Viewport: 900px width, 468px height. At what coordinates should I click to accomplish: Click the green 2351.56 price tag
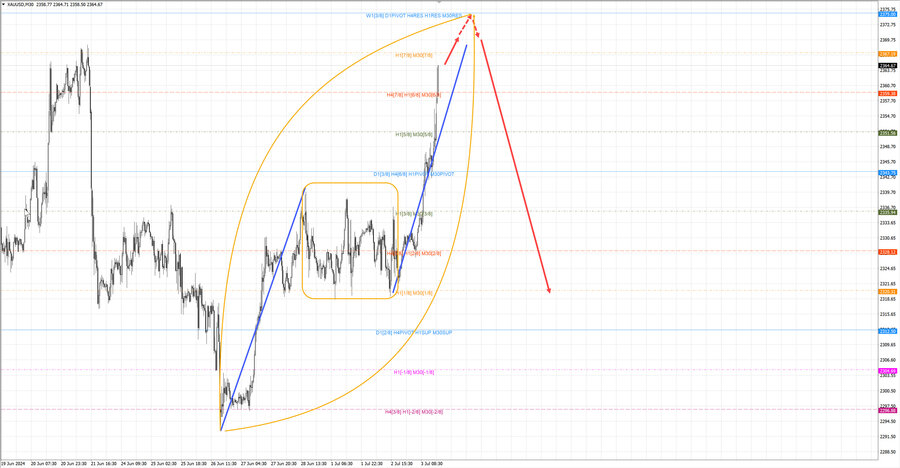coord(887,133)
